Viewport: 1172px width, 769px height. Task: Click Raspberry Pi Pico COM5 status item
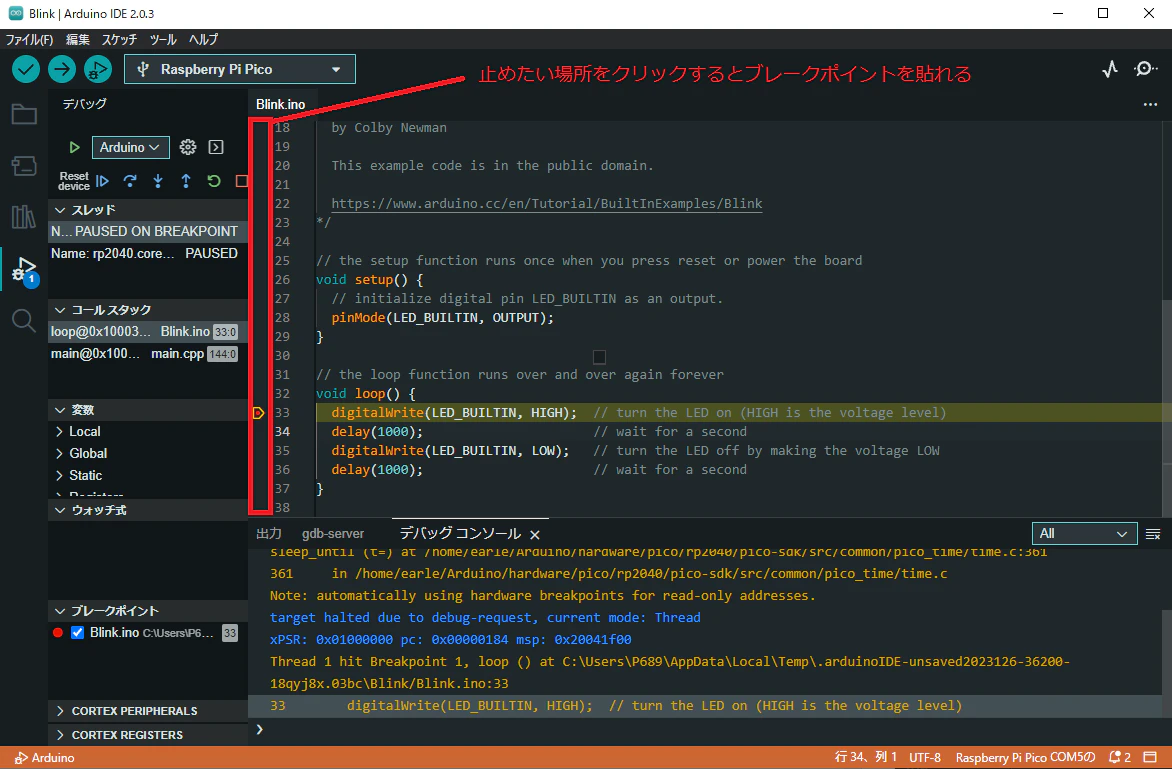point(1025,758)
